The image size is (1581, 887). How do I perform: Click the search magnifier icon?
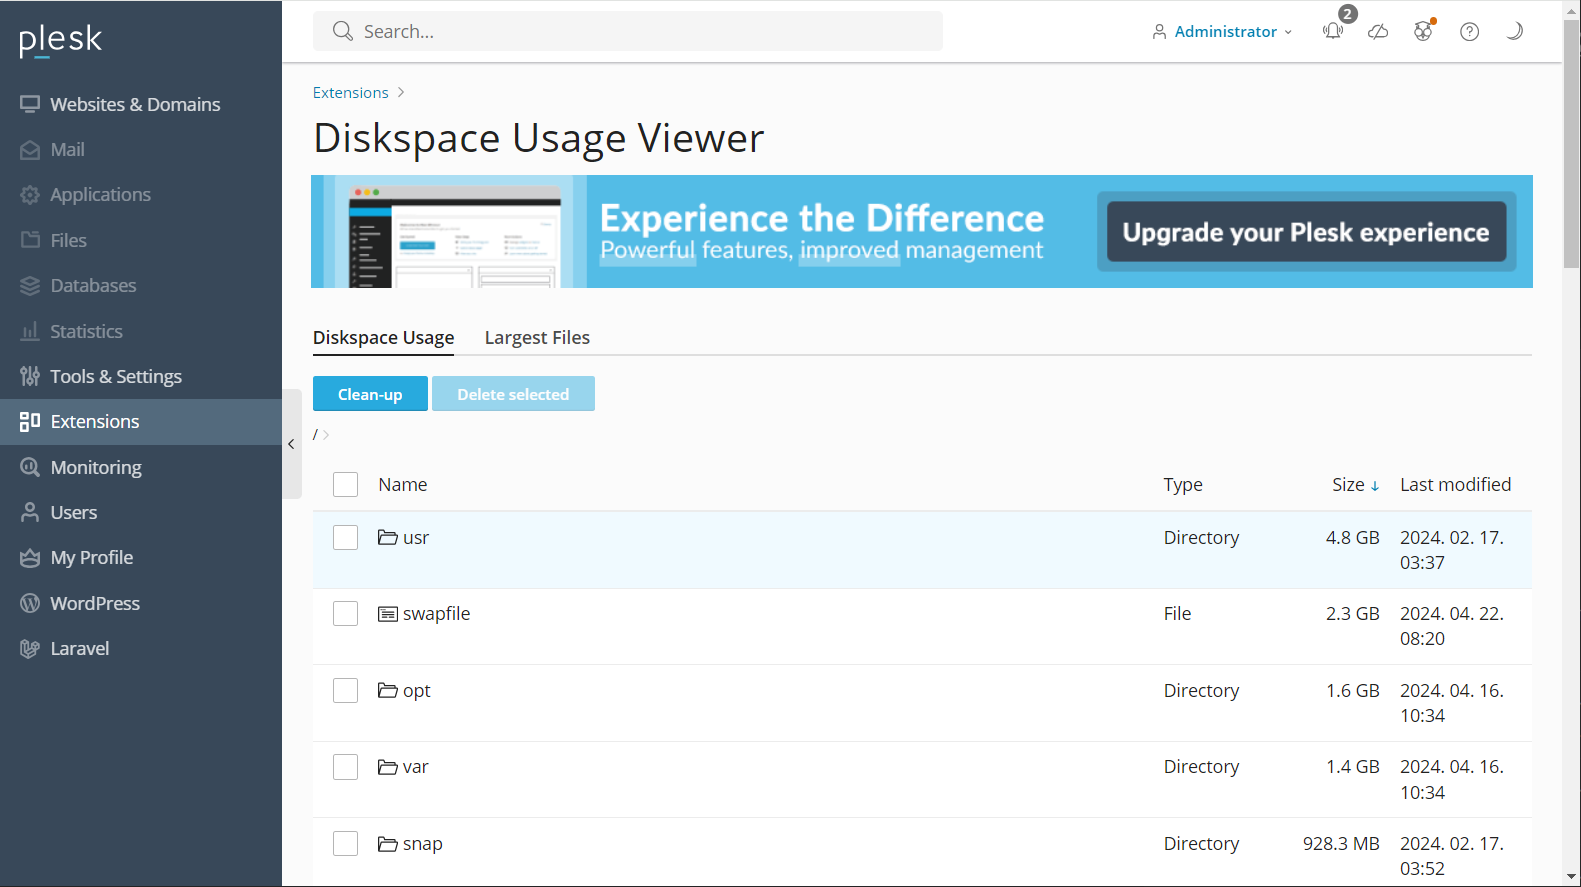coord(343,31)
